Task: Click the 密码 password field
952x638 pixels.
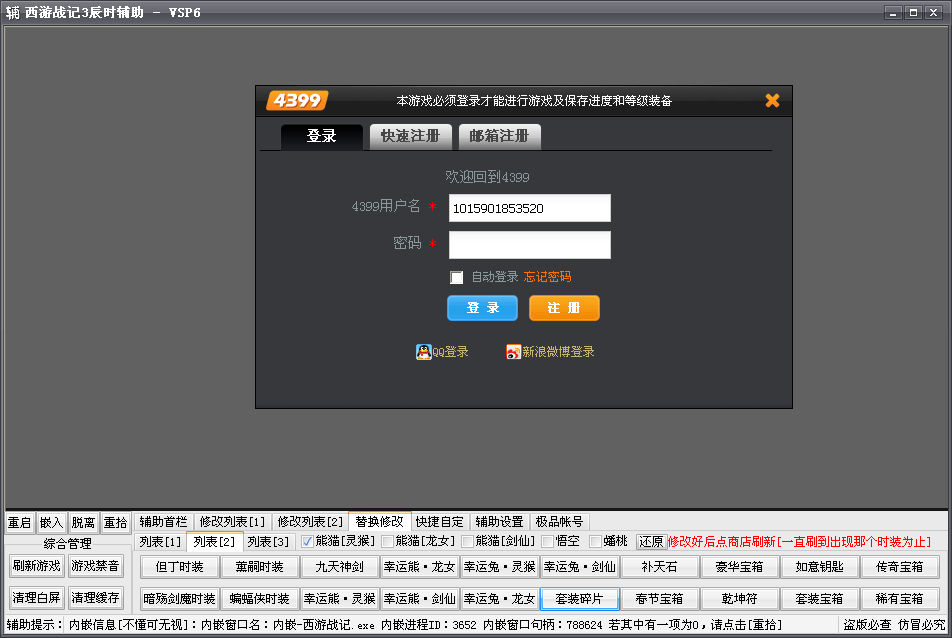Action: tap(529, 245)
